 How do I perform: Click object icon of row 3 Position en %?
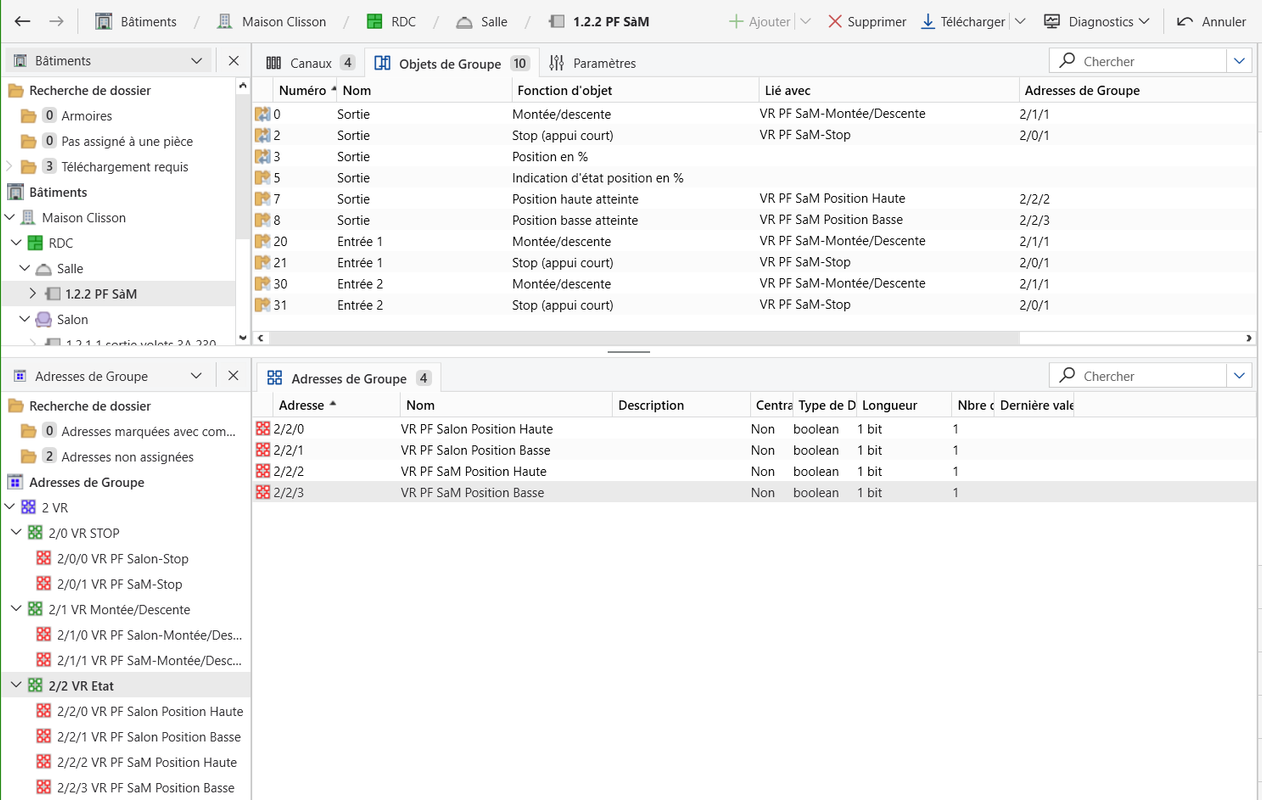click(x=263, y=157)
